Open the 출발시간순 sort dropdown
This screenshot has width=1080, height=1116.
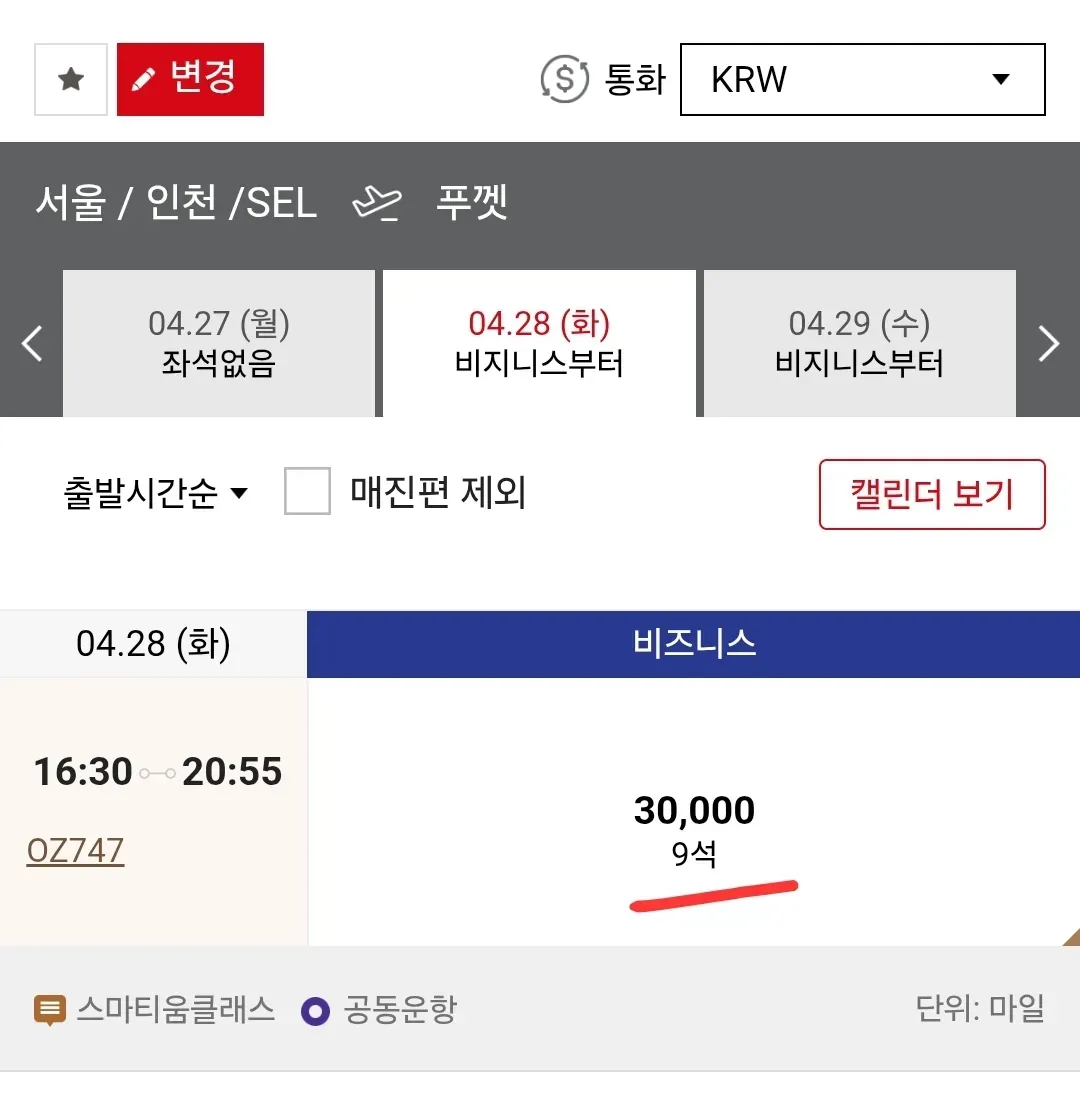[155, 493]
